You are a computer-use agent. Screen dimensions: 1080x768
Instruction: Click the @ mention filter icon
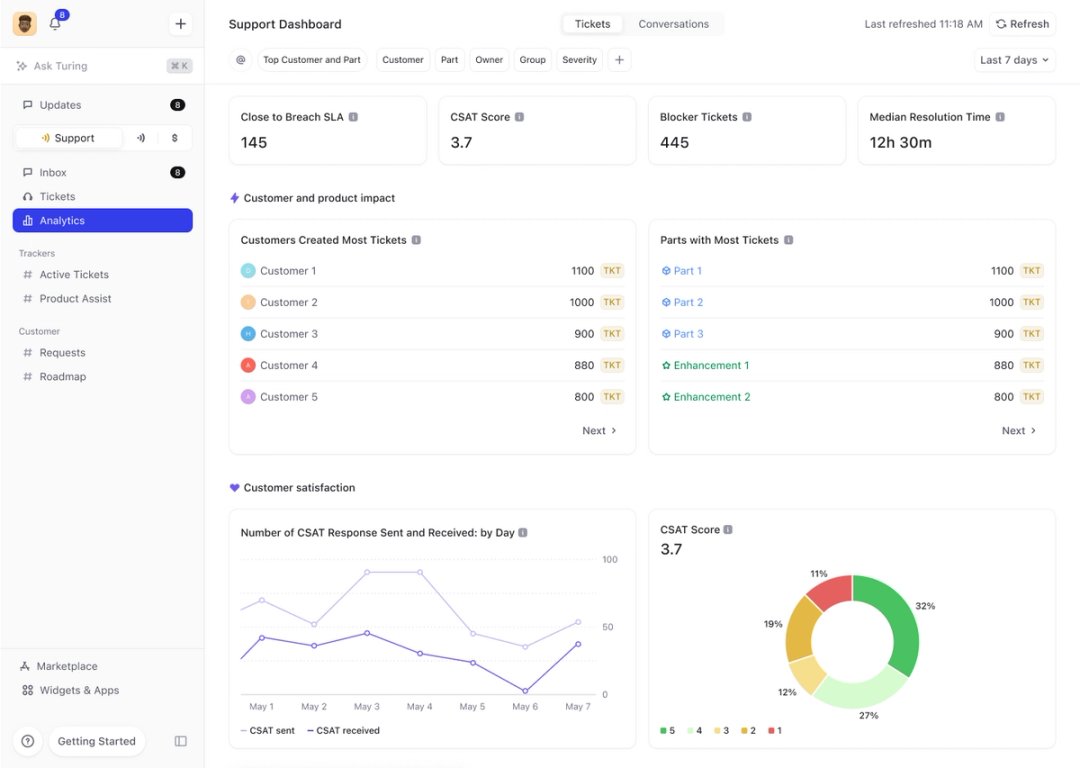tap(240, 60)
